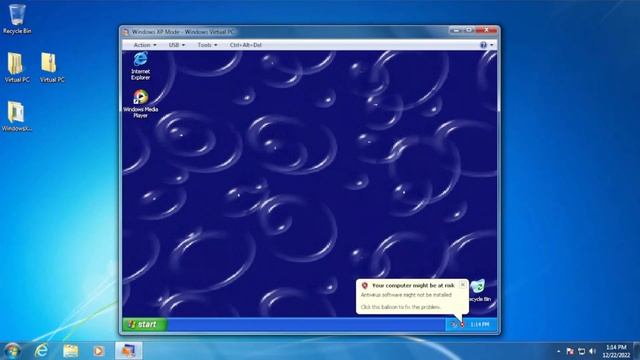Open Windows Media Player from taskbar

[x=98, y=351]
